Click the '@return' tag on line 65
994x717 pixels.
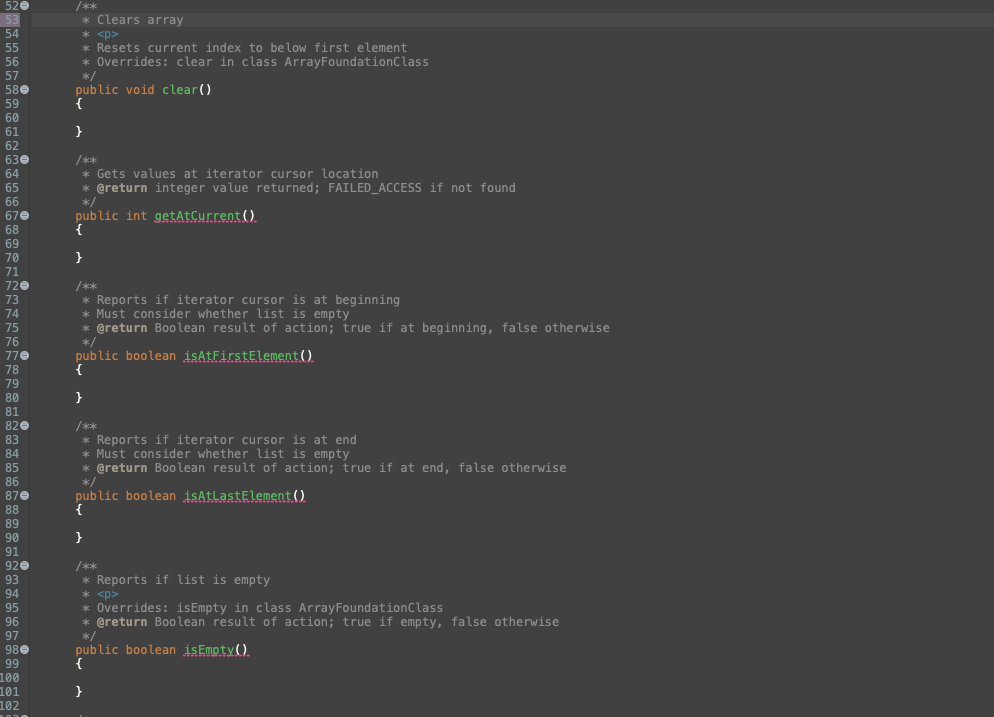click(122, 188)
